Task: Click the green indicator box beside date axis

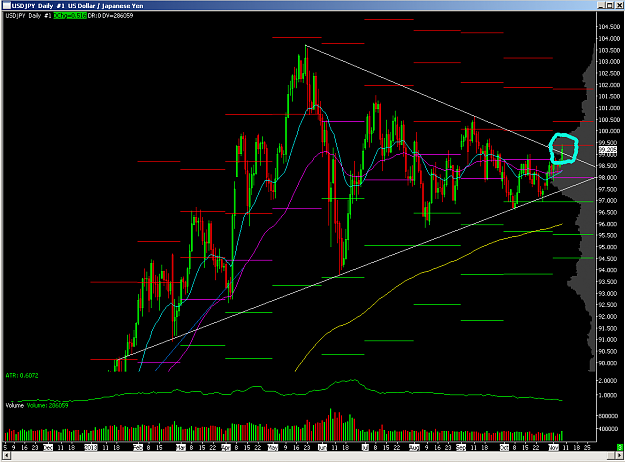Action: pos(620,447)
